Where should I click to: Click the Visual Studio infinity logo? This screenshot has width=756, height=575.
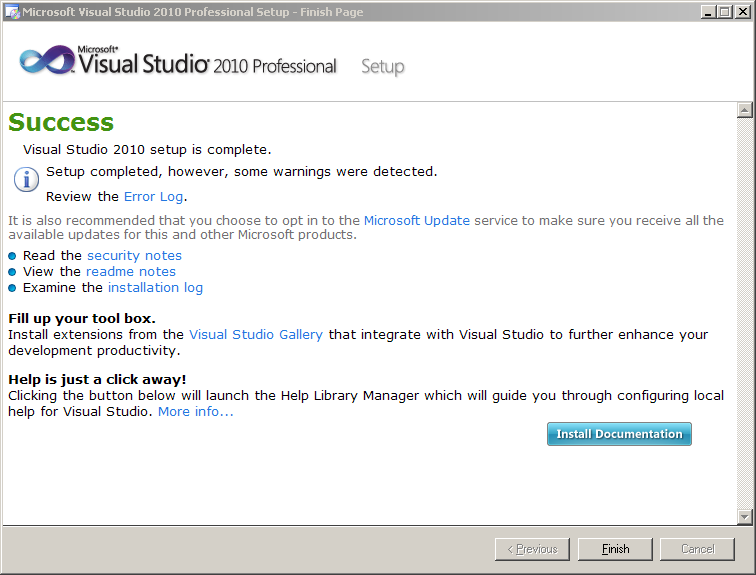point(47,61)
